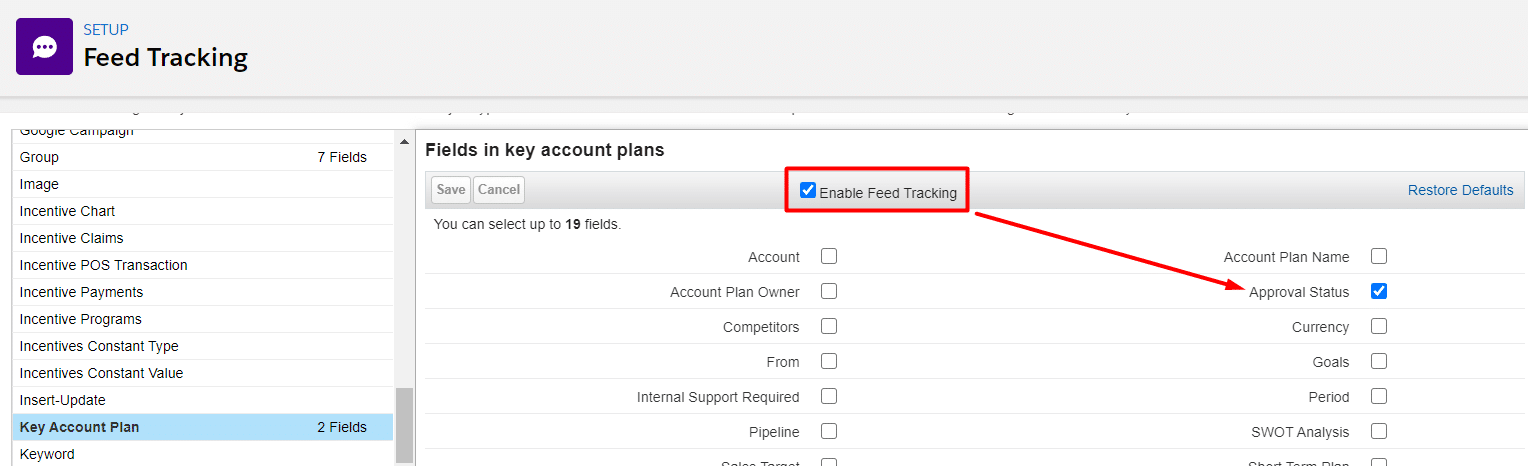The width and height of the screenshot is (1528, 466).
Task: Select Key Account Plan in object list
Action: click(x=80, y=427)
